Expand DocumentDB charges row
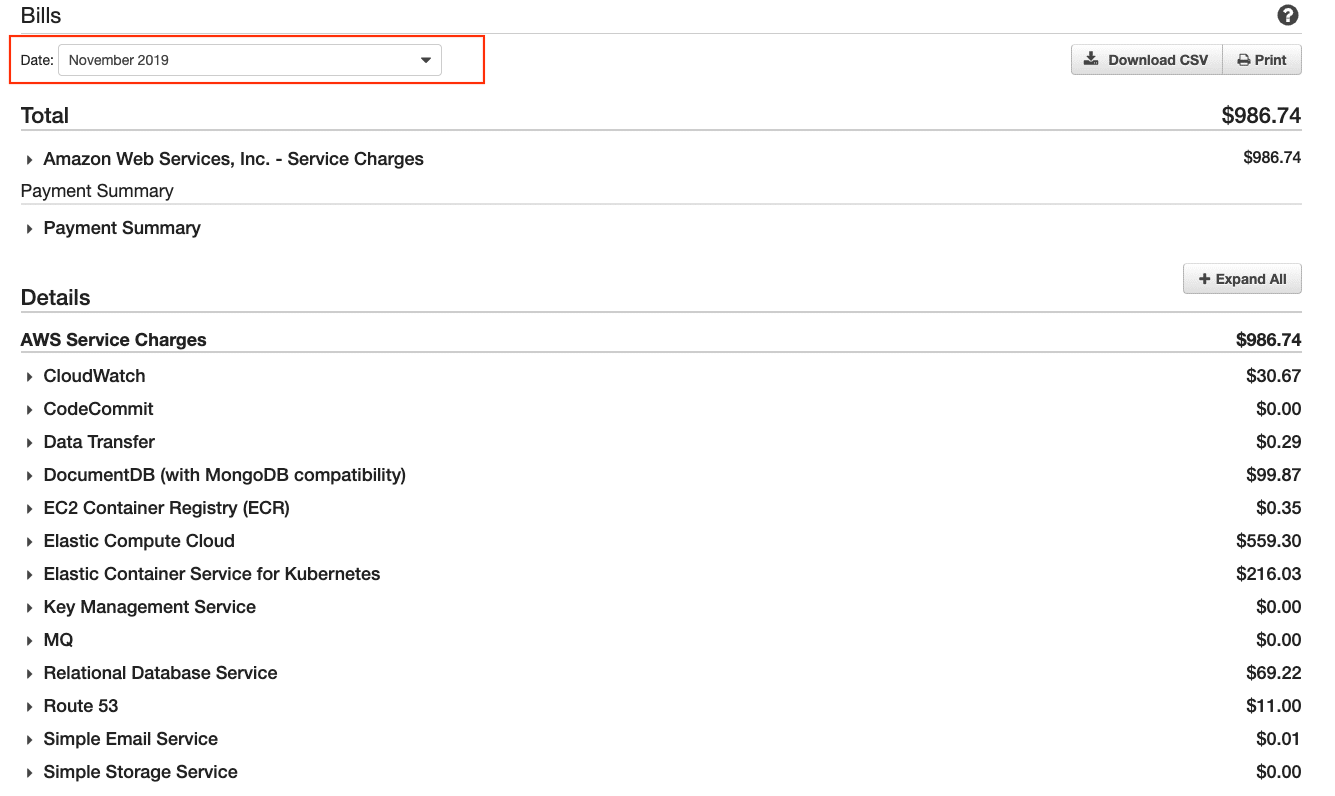Image resolution: width=1335 pixels, height=796 pixels. pos(224,475)
